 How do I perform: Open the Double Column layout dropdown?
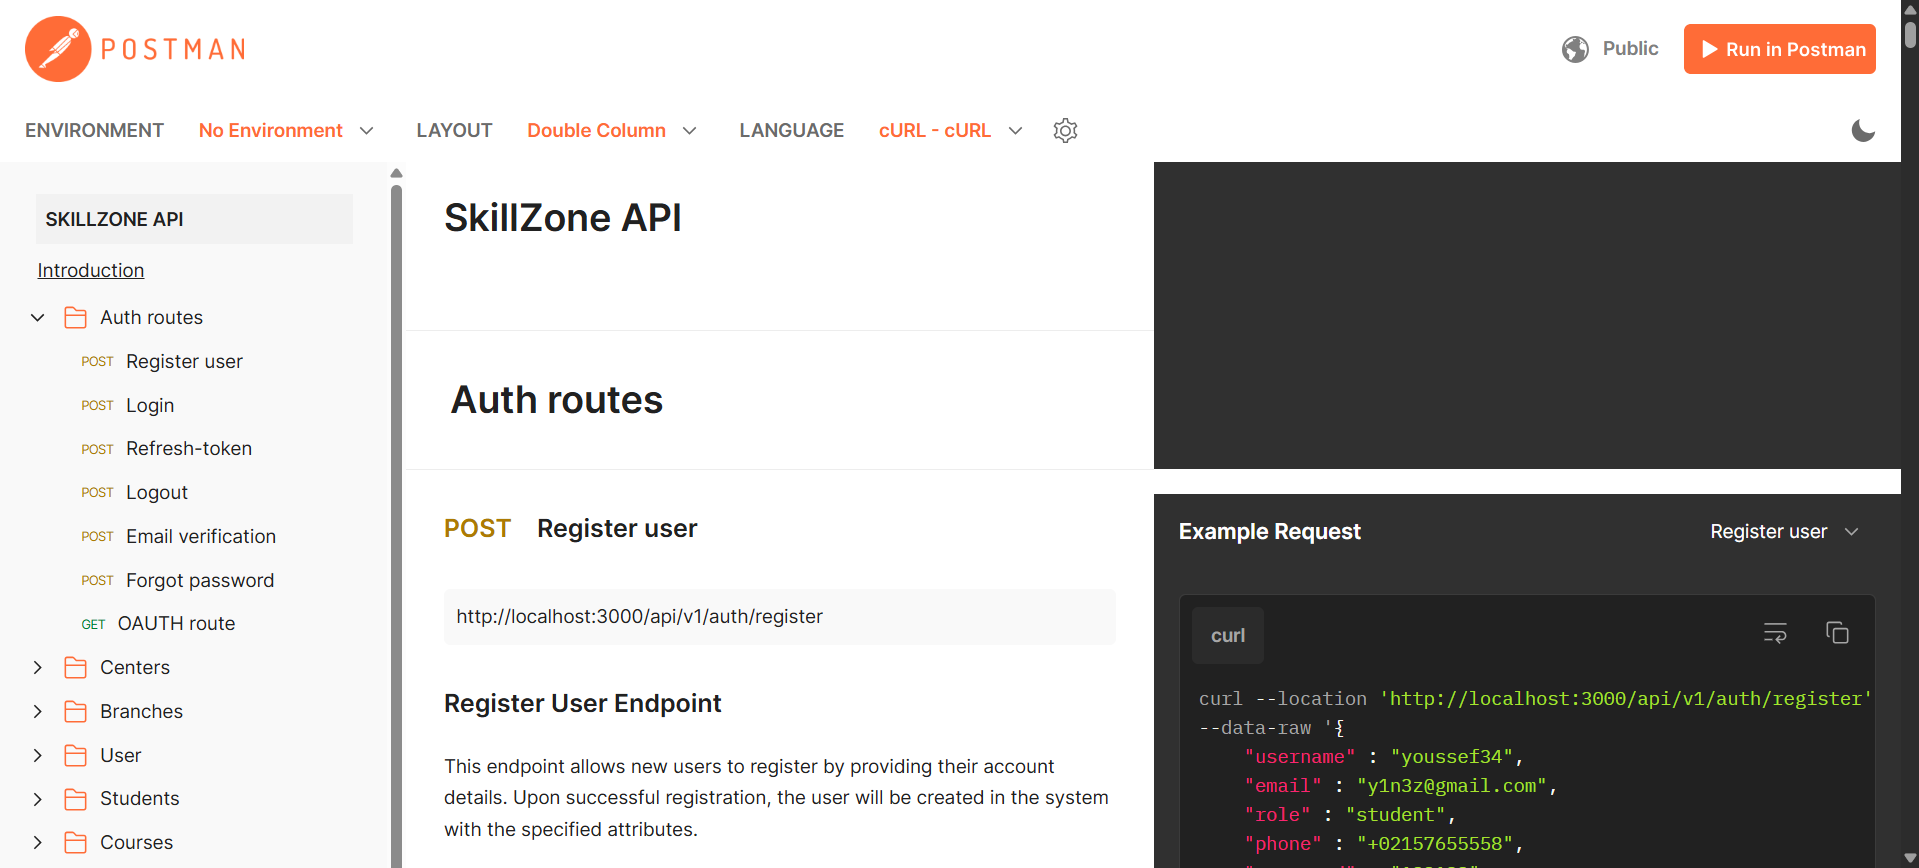pyautogui.click(x=611, y=130)
